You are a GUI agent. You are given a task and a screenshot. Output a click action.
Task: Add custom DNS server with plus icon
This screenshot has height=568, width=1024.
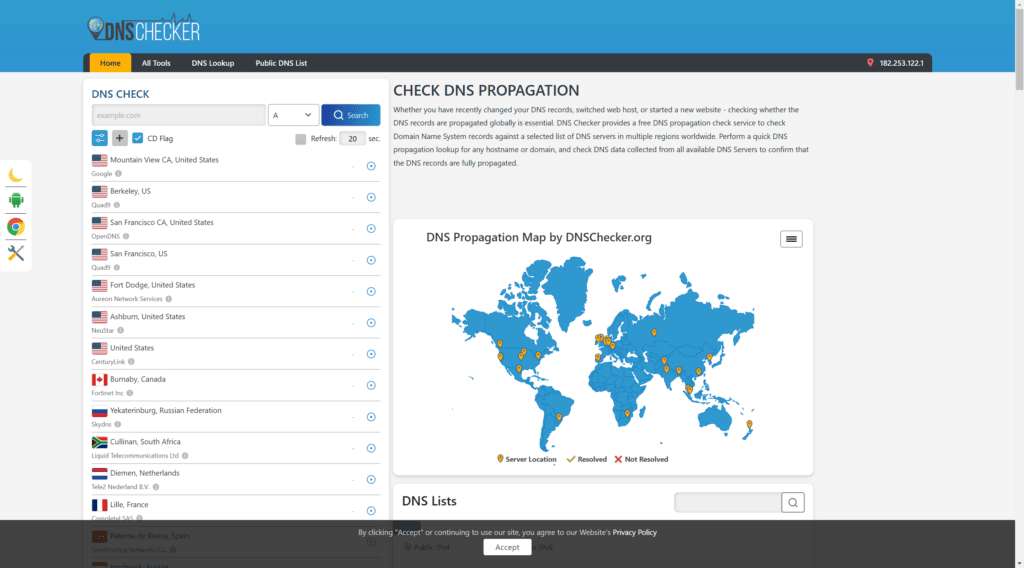click(119, 138)
